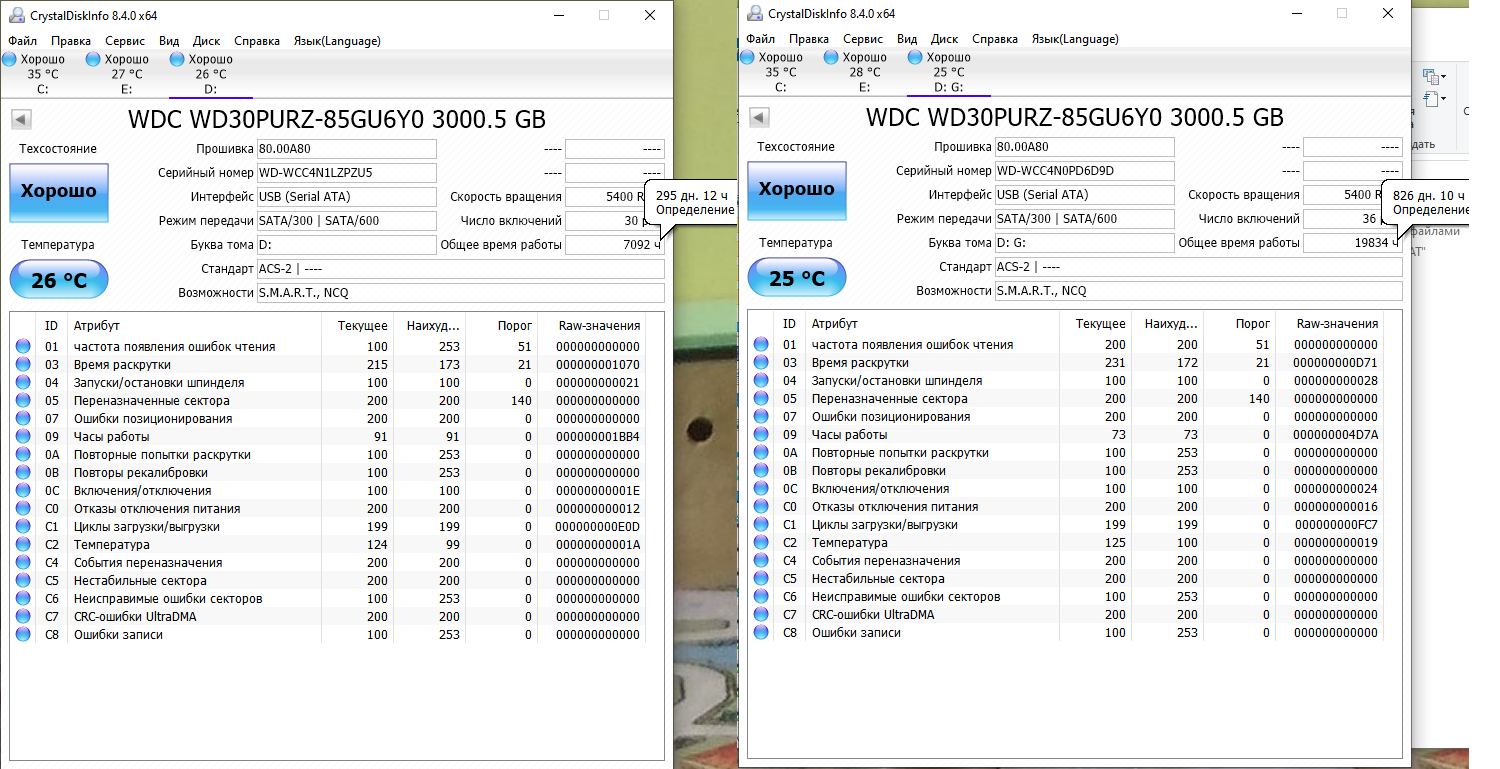The width and height of the screenshot is (1500, 769).
Task: Click Текущее column header in left window
Action: click(362, 326)
